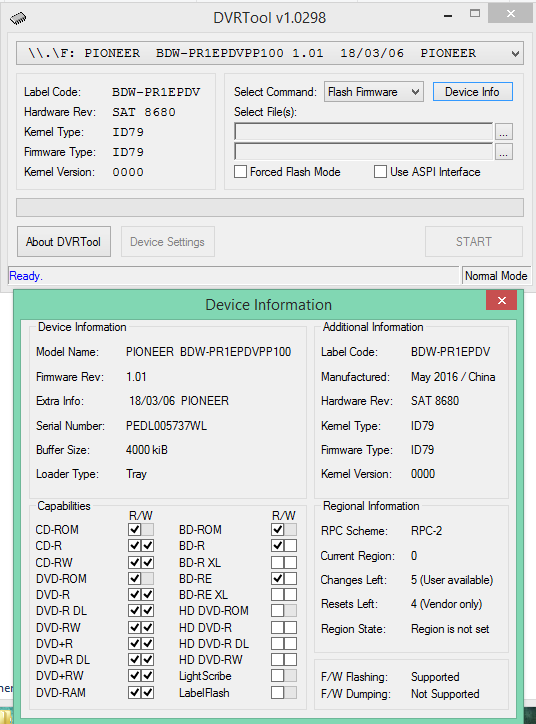This screenshot has width=536, height=724.
Task: Click the Device Info button
Action: point(473,92)
